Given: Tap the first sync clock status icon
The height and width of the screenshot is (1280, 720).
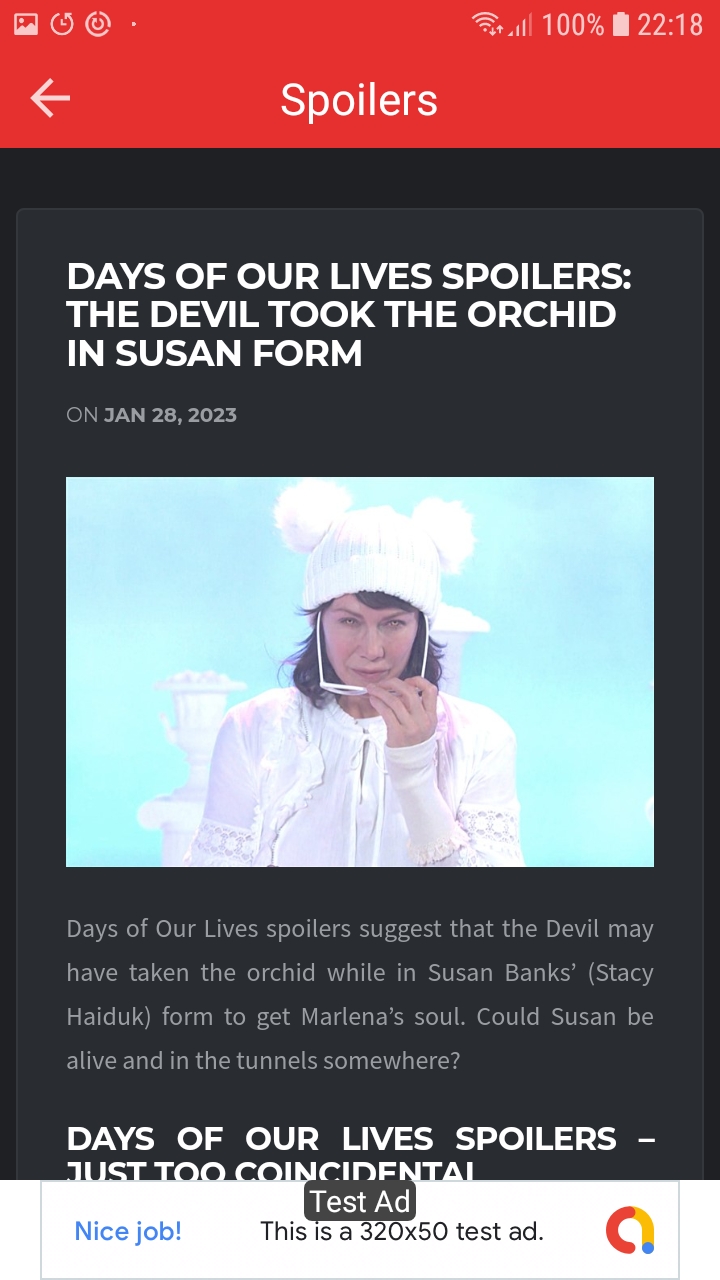Looking at the screenshot, I should click(x=62, y=23).
